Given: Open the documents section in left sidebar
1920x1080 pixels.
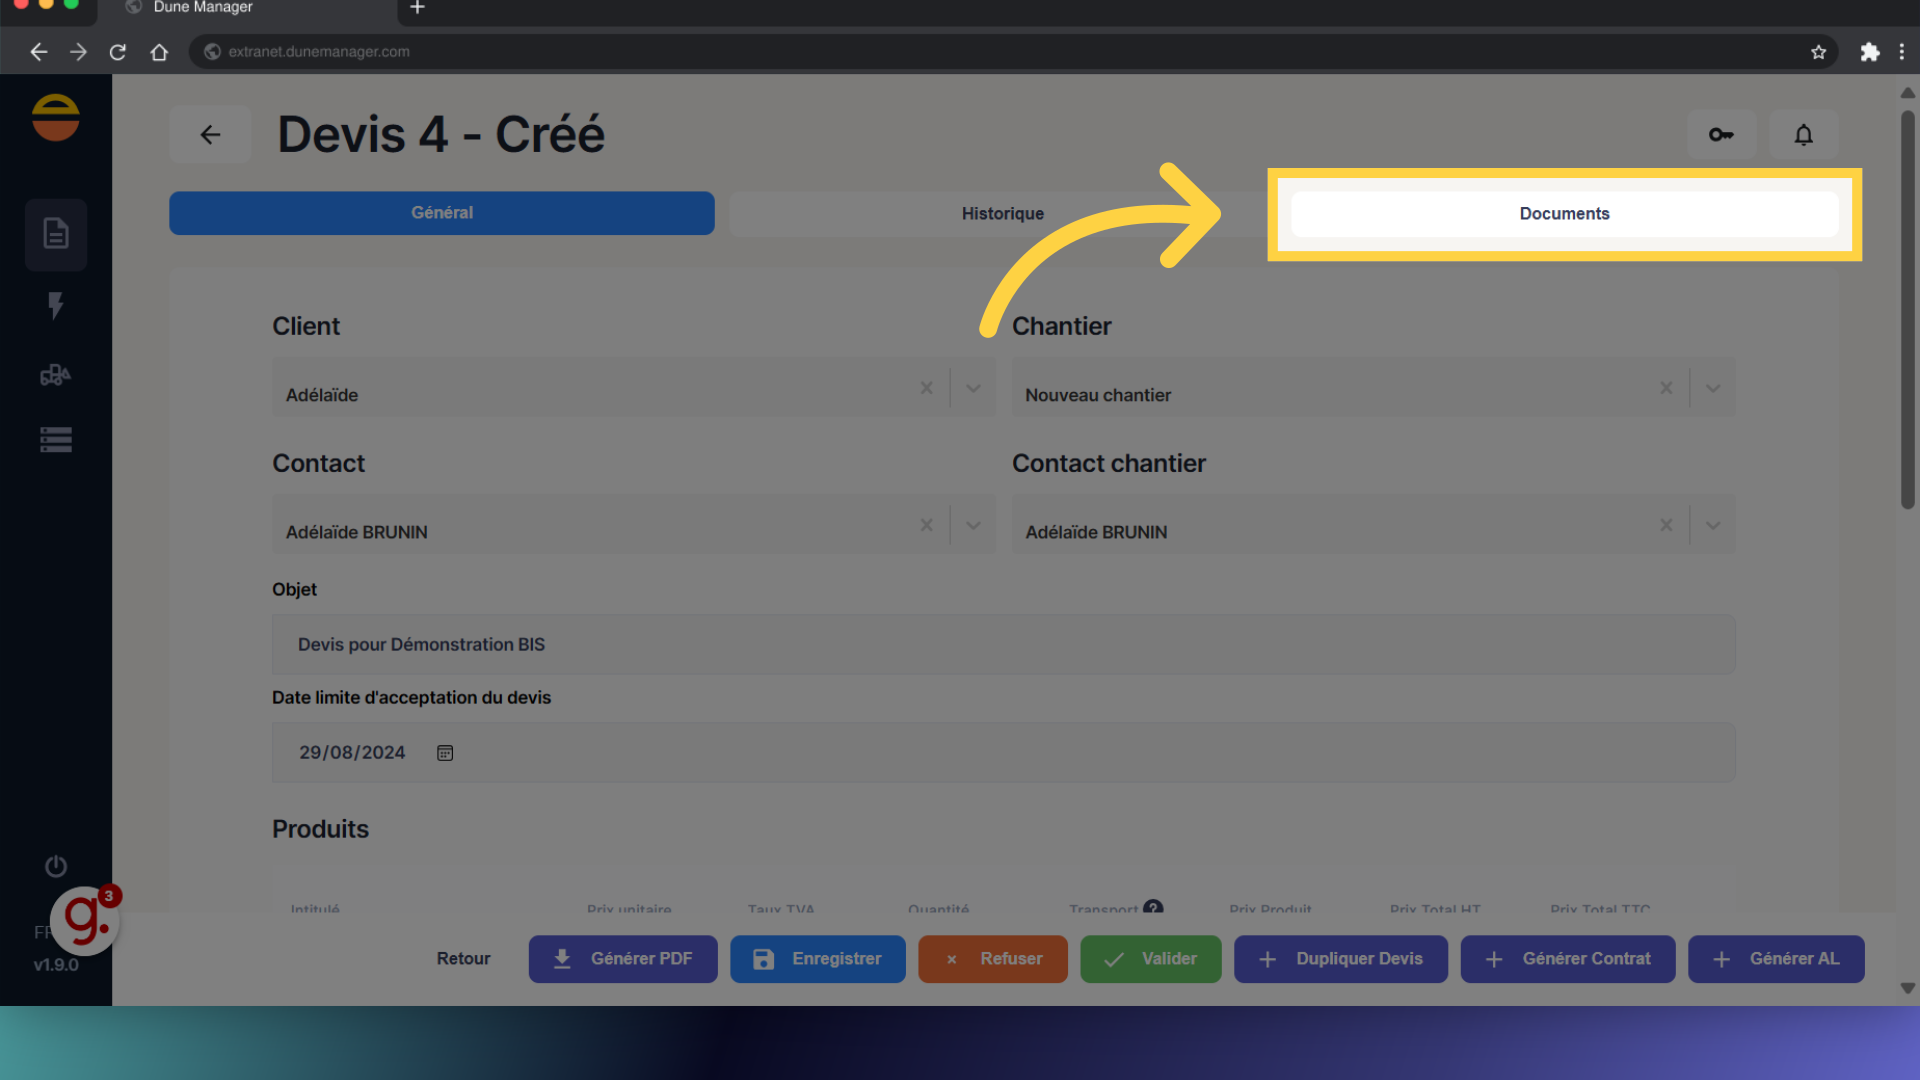Looking at the screenshot, I should coord(56,234).
